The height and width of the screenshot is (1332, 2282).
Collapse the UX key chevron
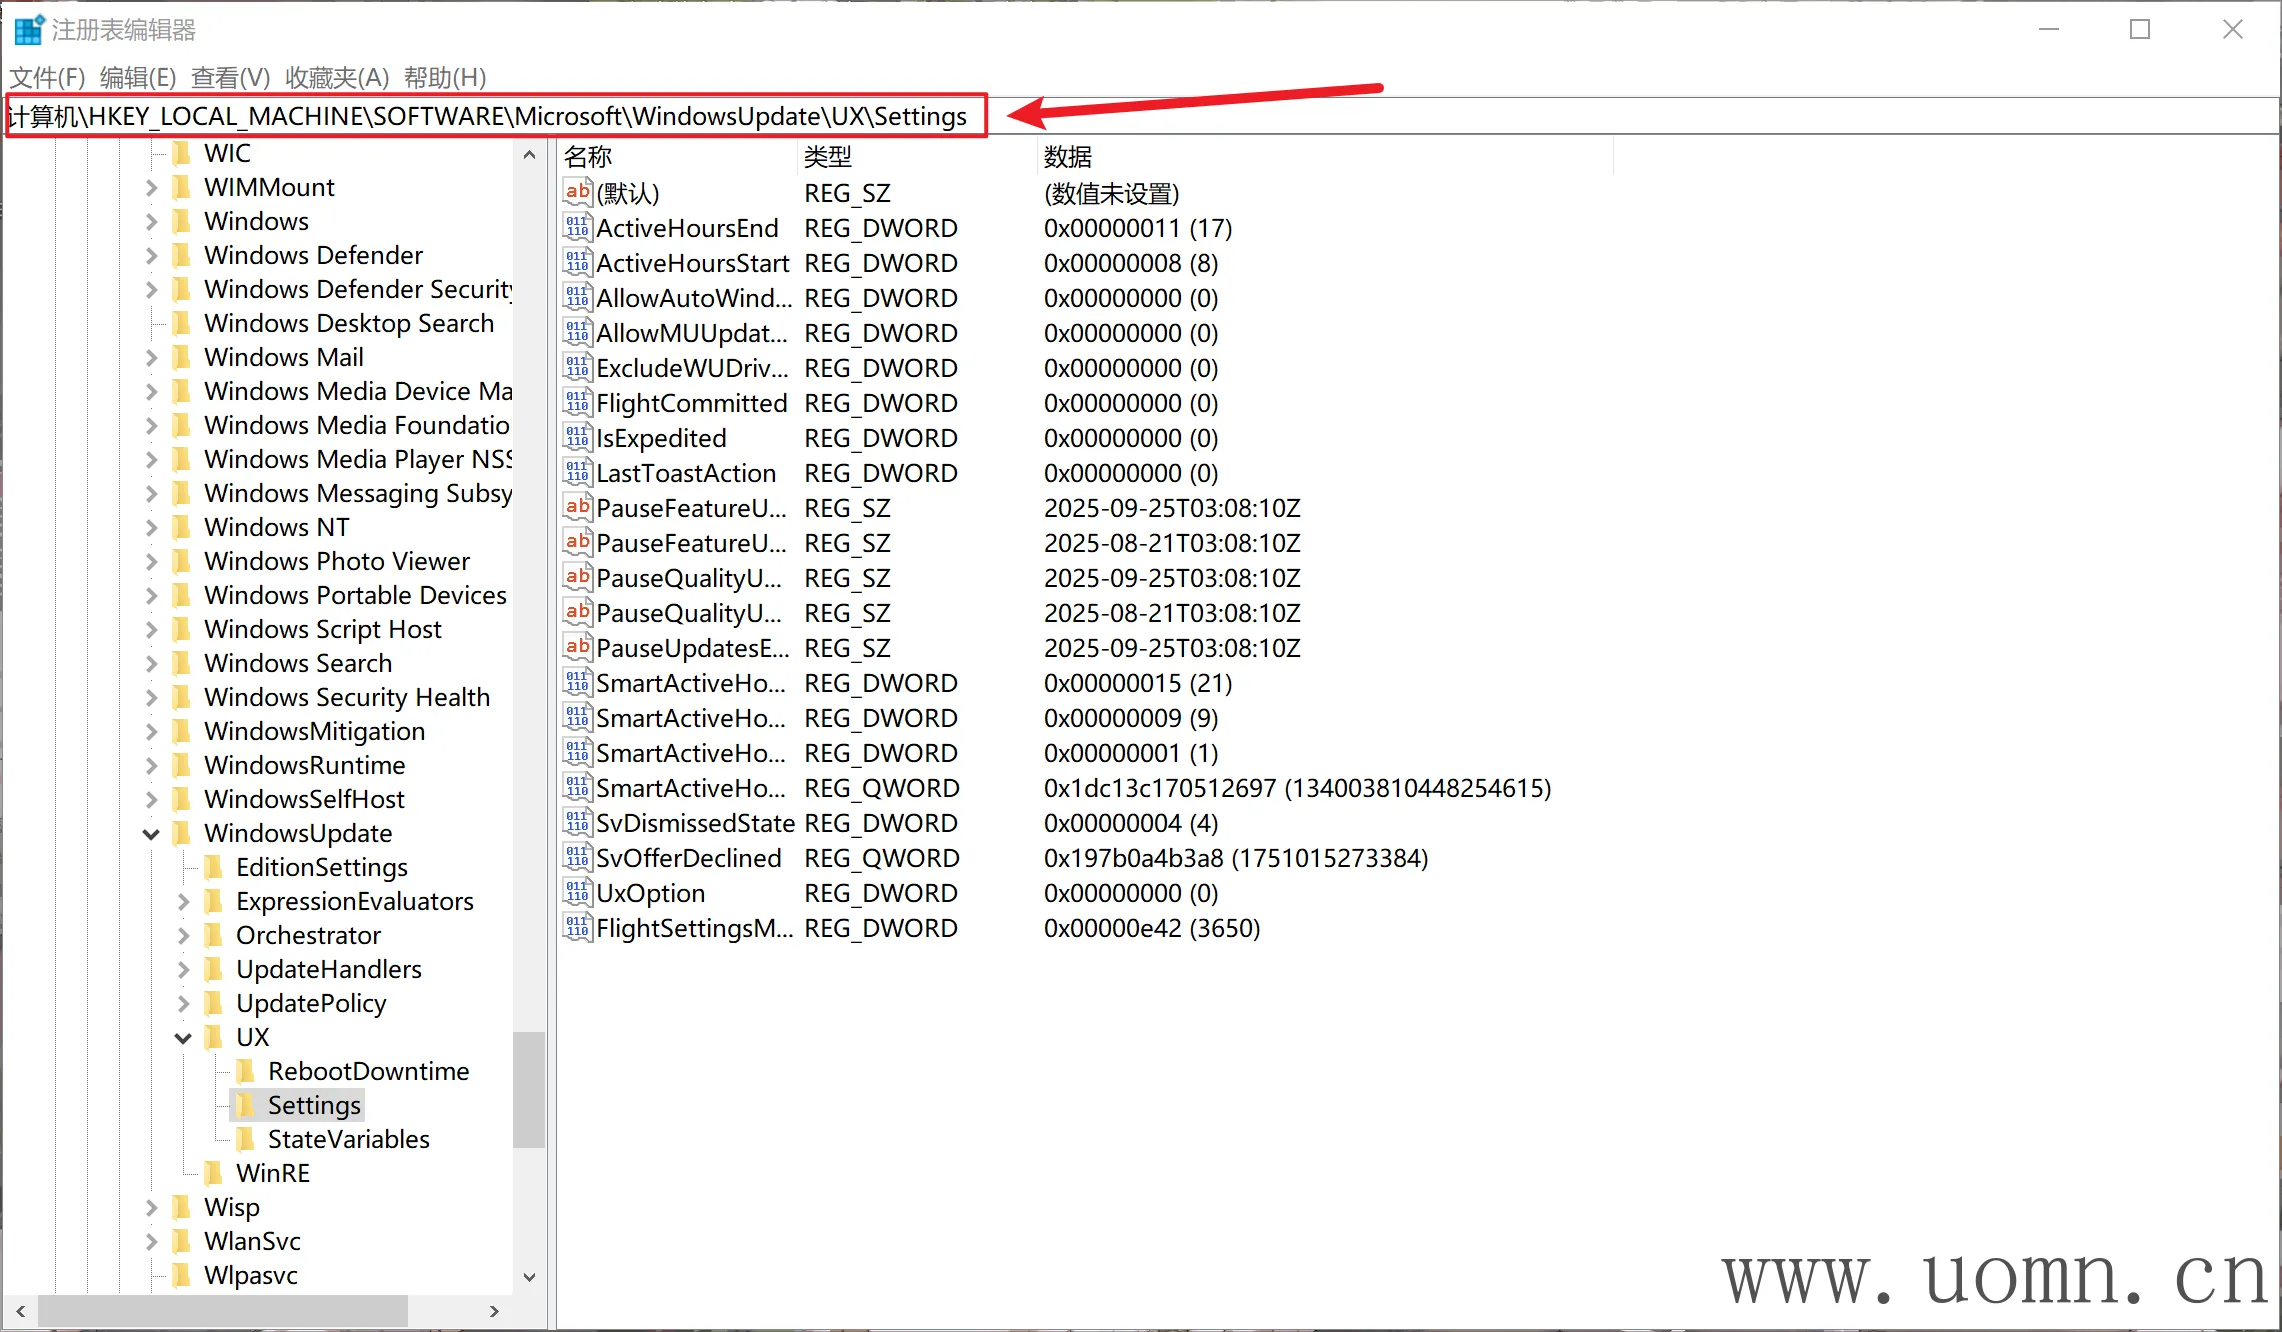pos(183,1037)
